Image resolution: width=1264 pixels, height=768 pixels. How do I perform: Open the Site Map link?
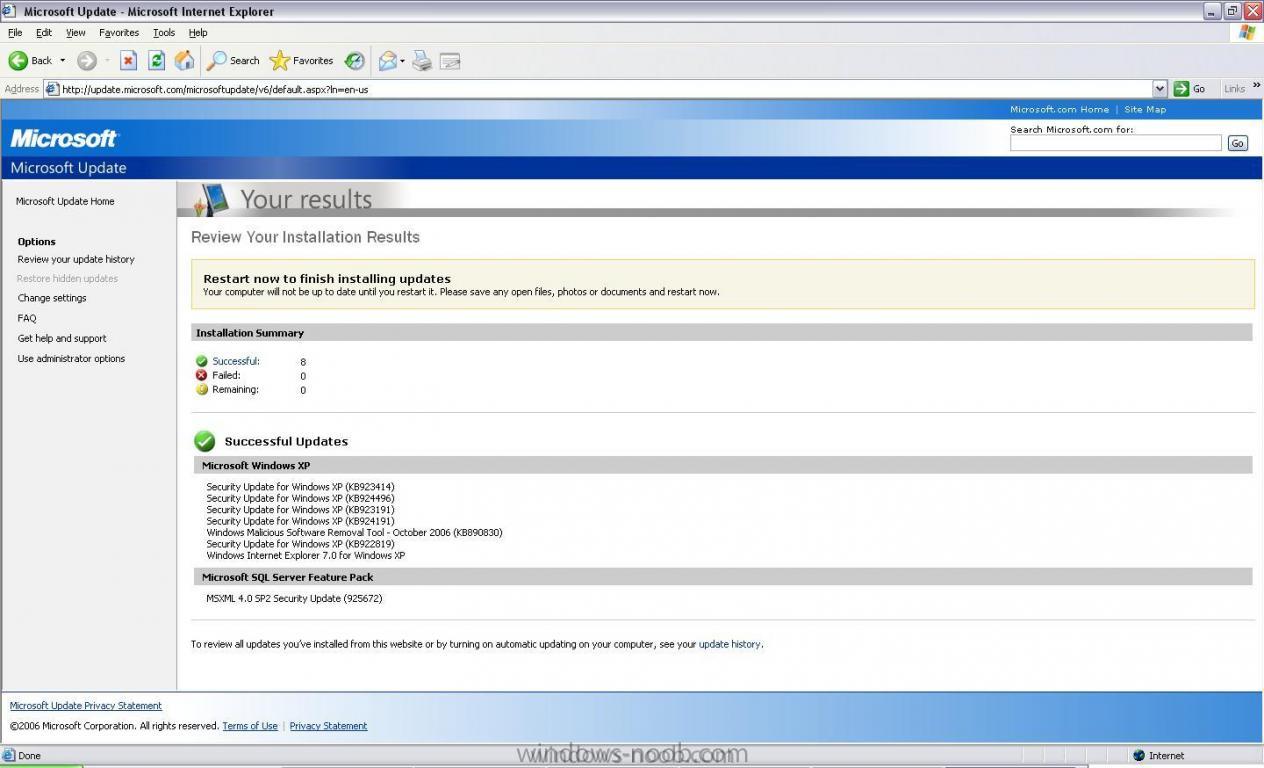1145,110
